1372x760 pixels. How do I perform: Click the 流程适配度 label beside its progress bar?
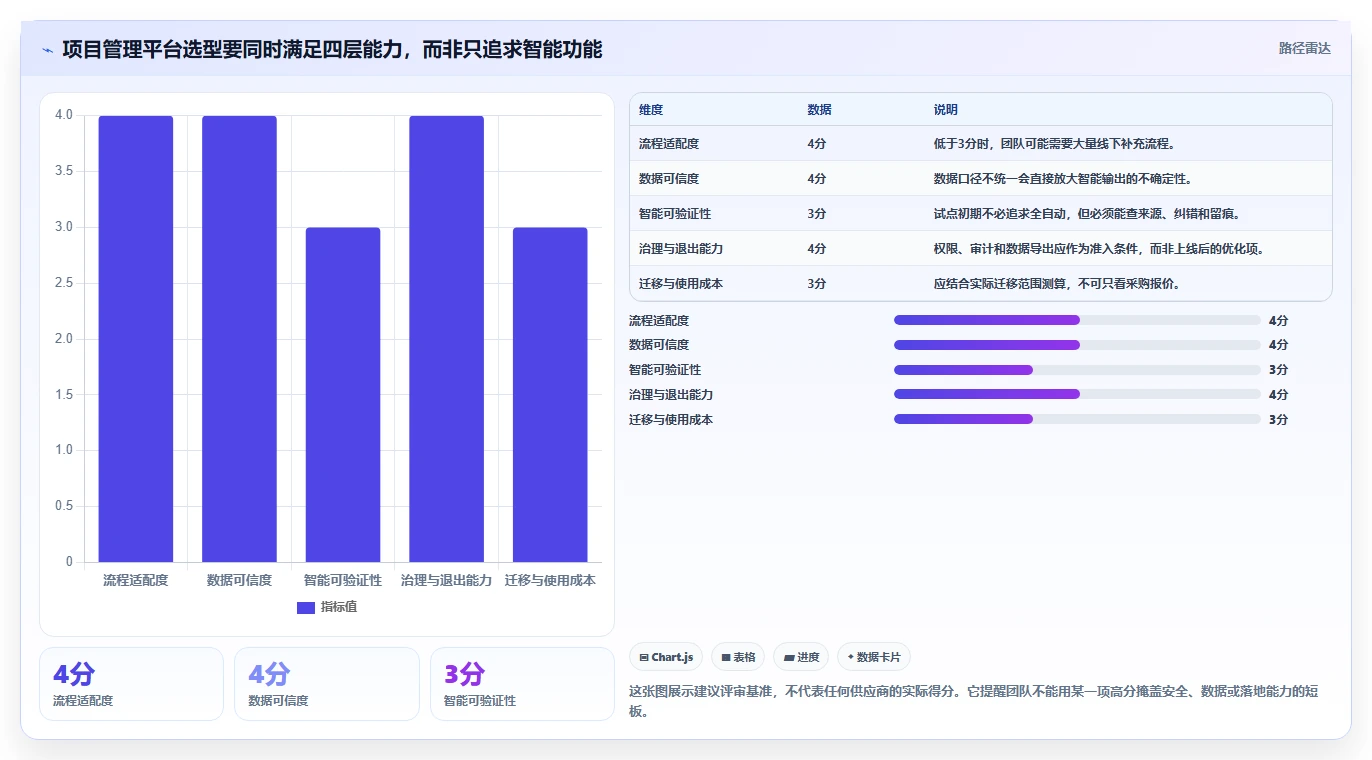[x=659, y=321]
